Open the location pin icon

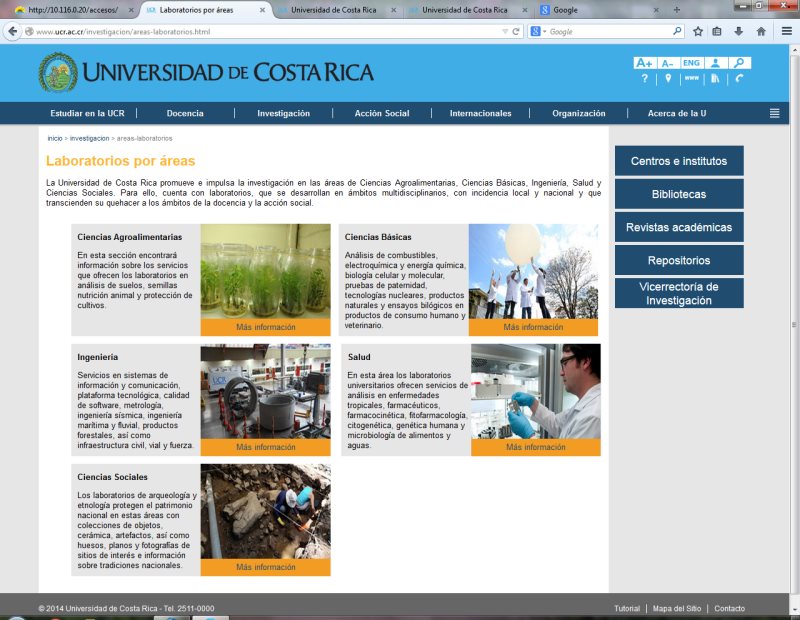pos(668,79)
